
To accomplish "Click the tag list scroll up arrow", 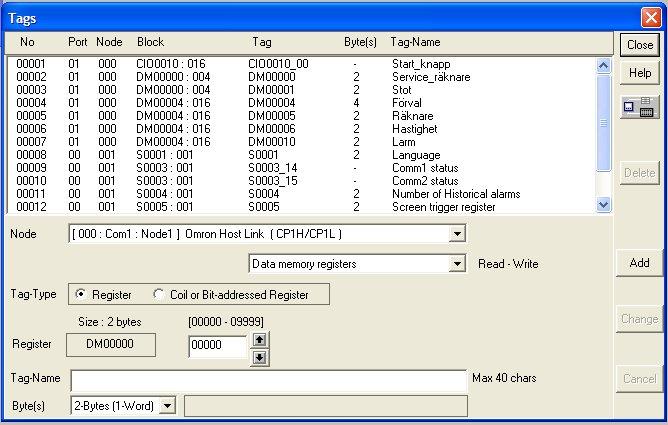I will tap(603, 66).
